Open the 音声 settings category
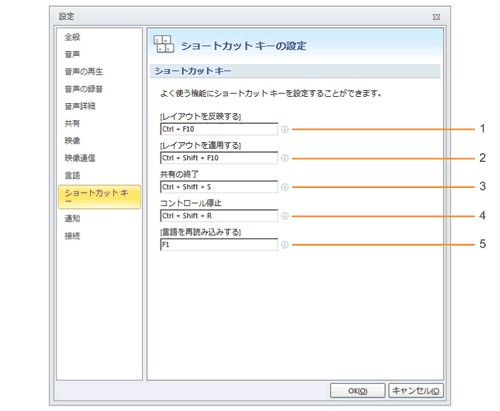This screenshot has width=500, height=411. (x=72, y=54)
